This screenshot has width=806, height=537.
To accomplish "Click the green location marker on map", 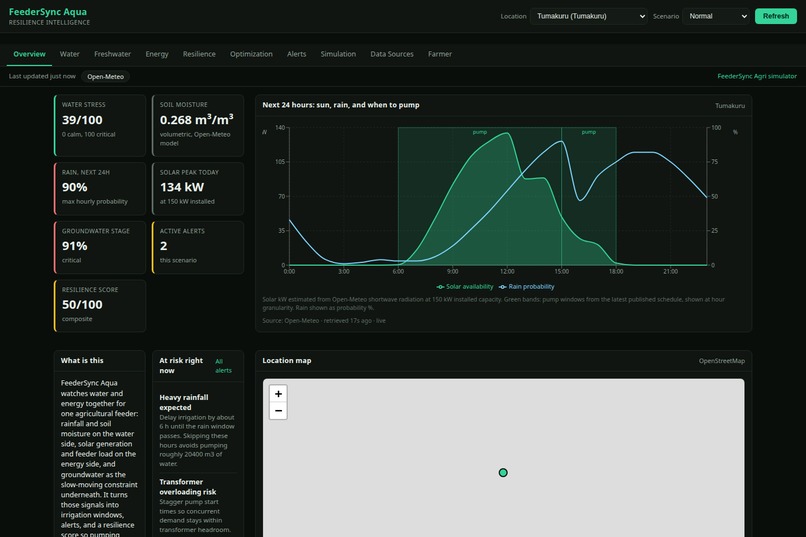I will click(x=503, y=473).
